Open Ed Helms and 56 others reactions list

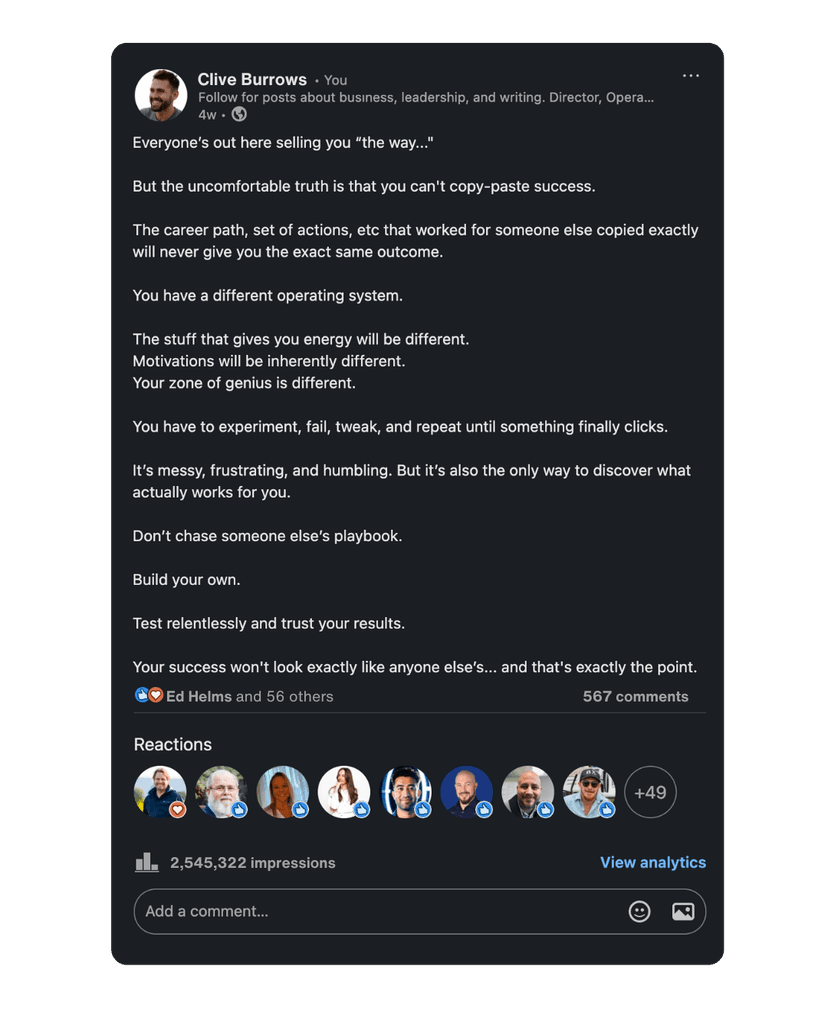tap(249, 696)
